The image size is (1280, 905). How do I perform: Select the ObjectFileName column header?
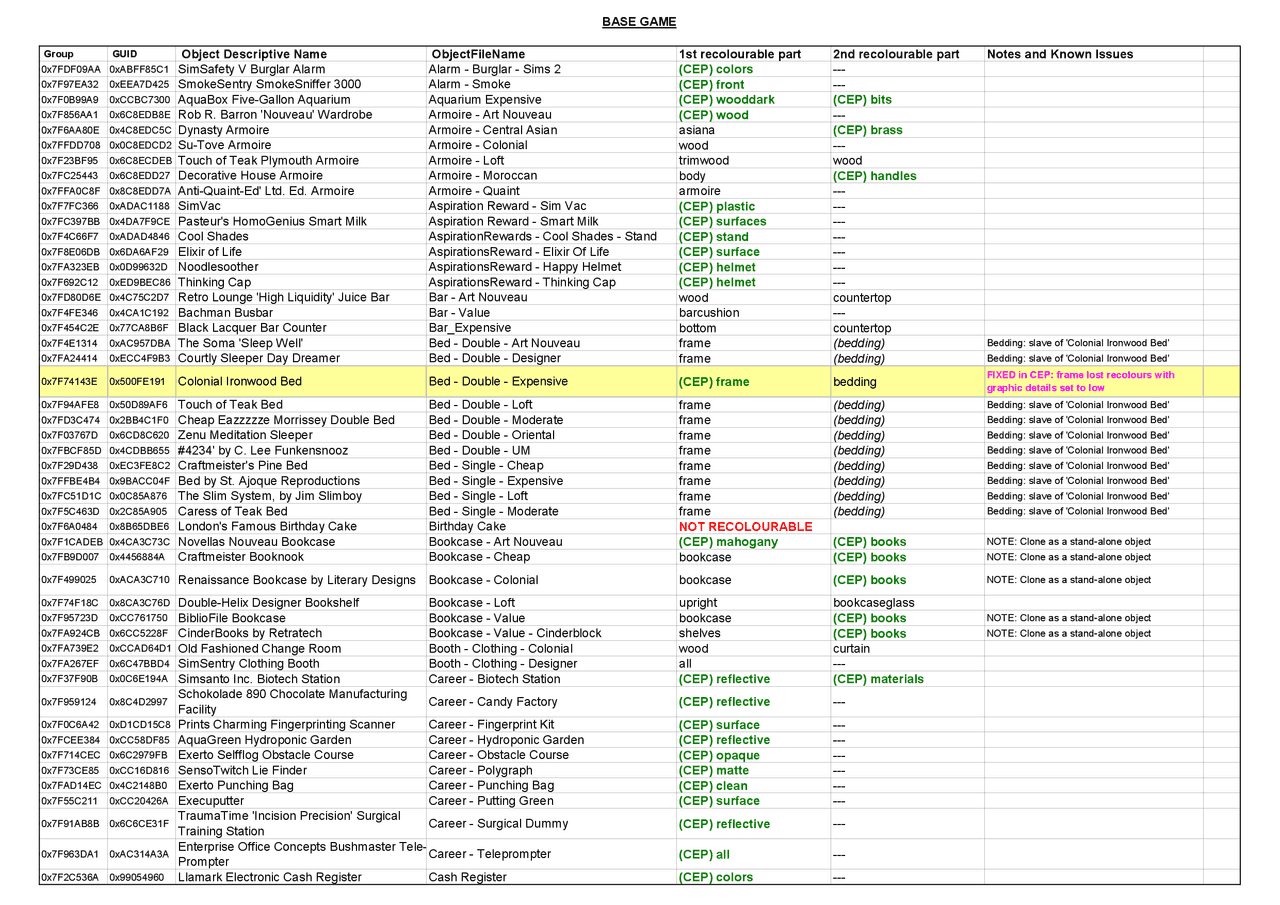point(477,54)
